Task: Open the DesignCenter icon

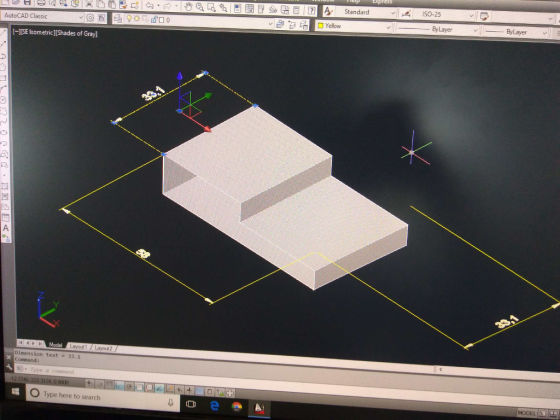Action: (x=249, y=9)
